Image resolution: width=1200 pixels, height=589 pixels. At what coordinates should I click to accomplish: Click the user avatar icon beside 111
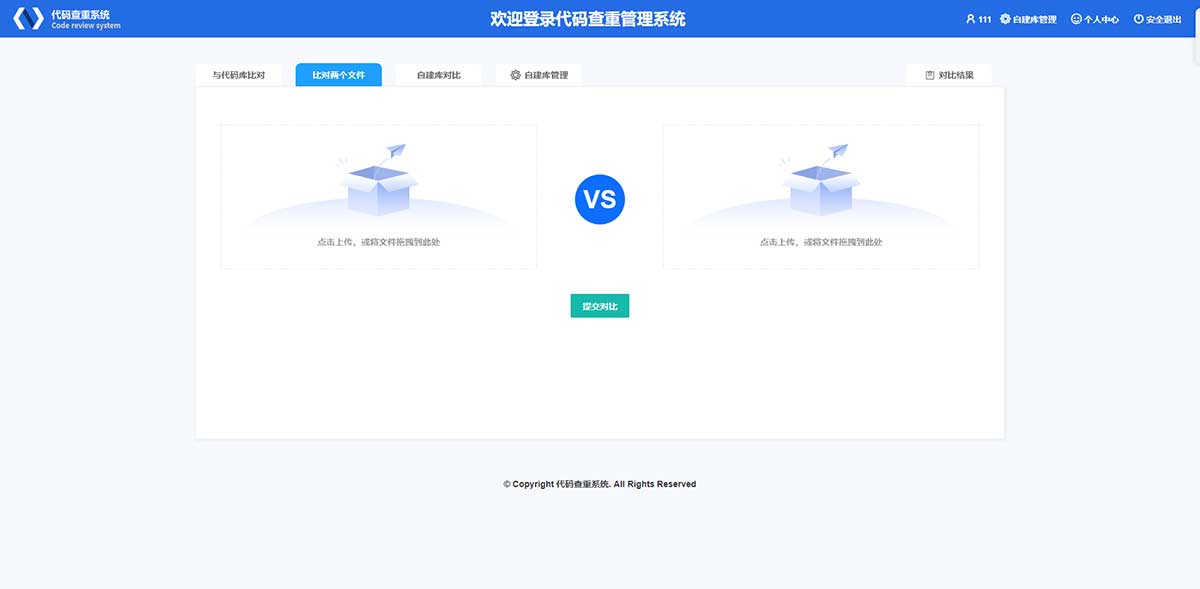pos(970,19)
